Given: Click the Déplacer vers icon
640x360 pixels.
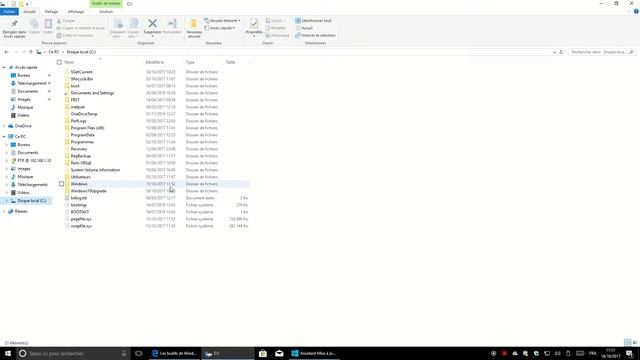Looking at the screenshot, I should [x=118, y=24].
